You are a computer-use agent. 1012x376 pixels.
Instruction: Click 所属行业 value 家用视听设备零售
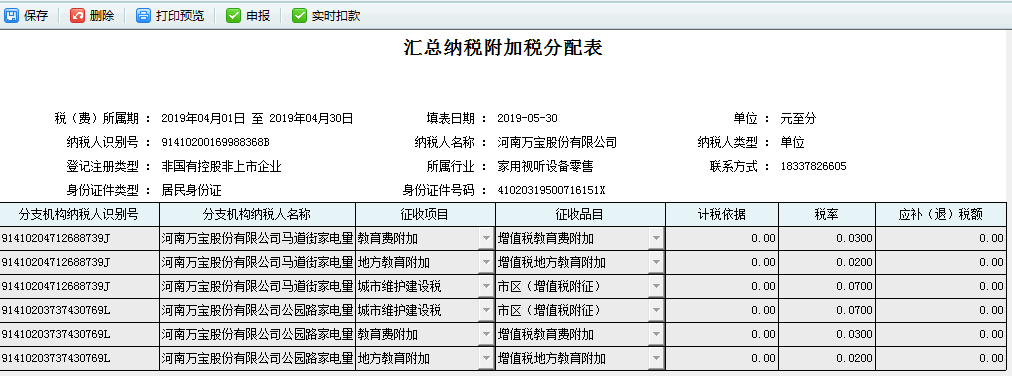click(545, 166)
